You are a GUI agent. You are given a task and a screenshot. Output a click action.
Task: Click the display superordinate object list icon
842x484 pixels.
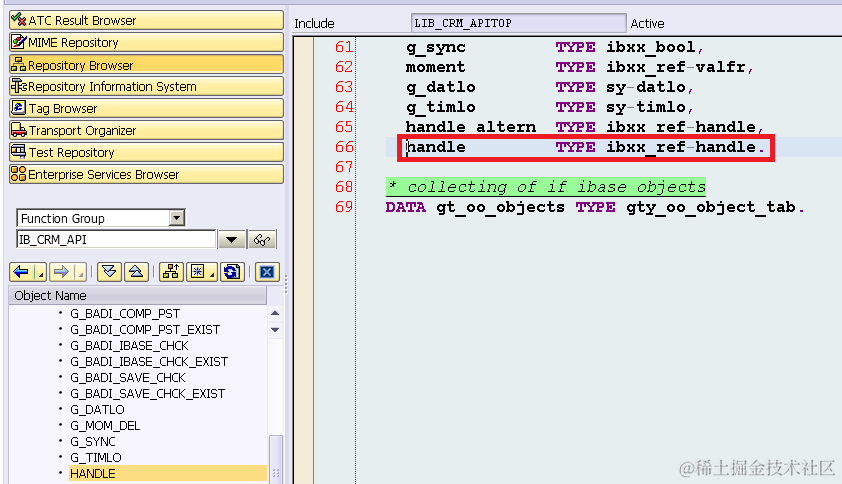tap(171, 272)
